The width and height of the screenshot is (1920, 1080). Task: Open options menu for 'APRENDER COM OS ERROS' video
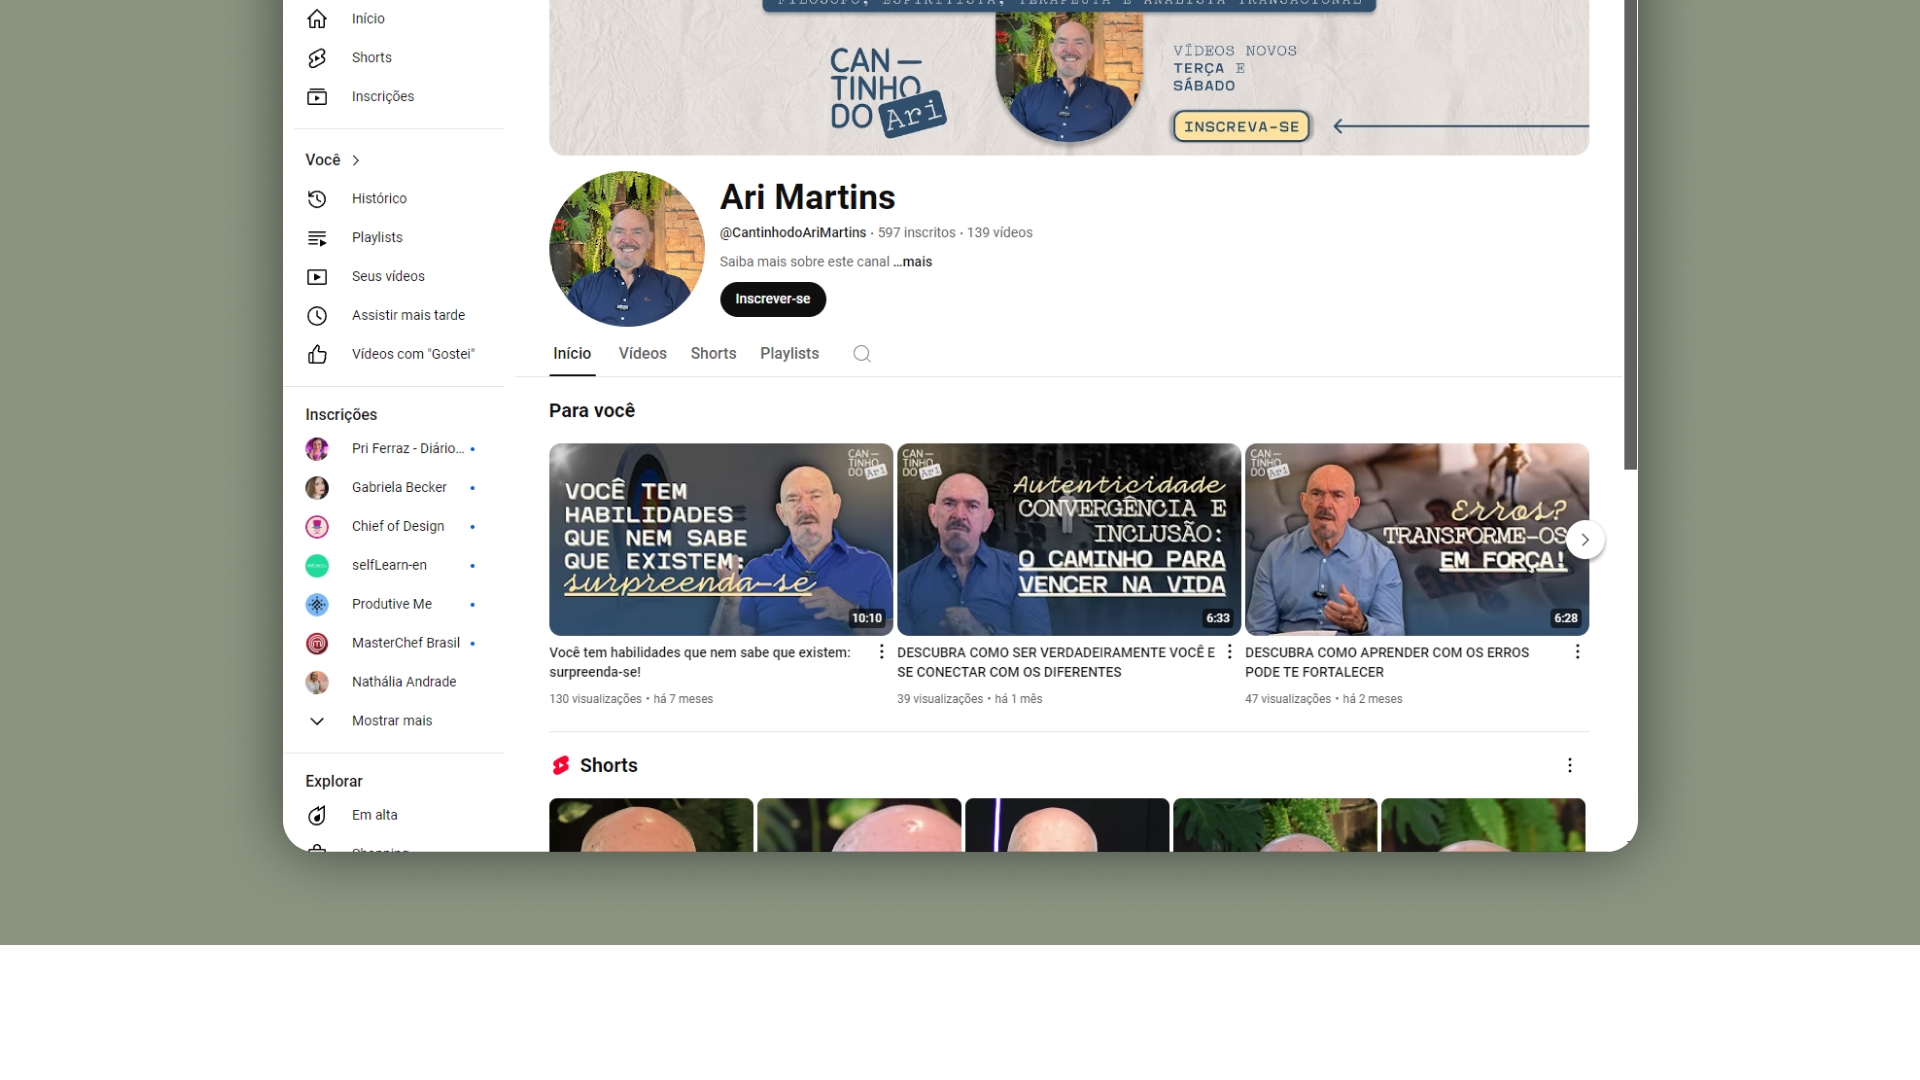[x=1577, y=652]
